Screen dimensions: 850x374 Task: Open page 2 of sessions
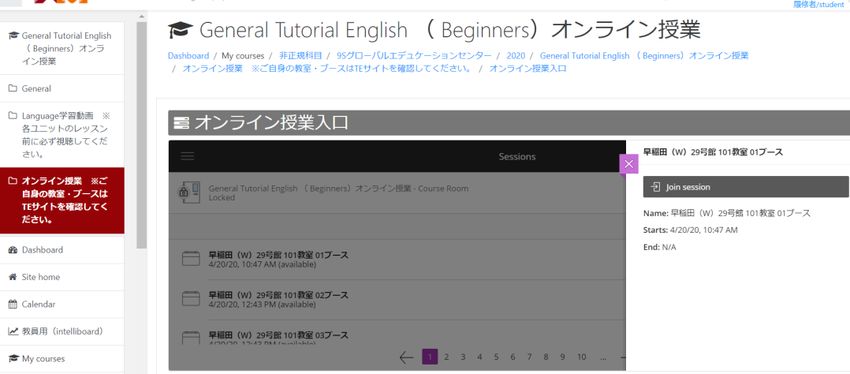(x=446, y=357)
